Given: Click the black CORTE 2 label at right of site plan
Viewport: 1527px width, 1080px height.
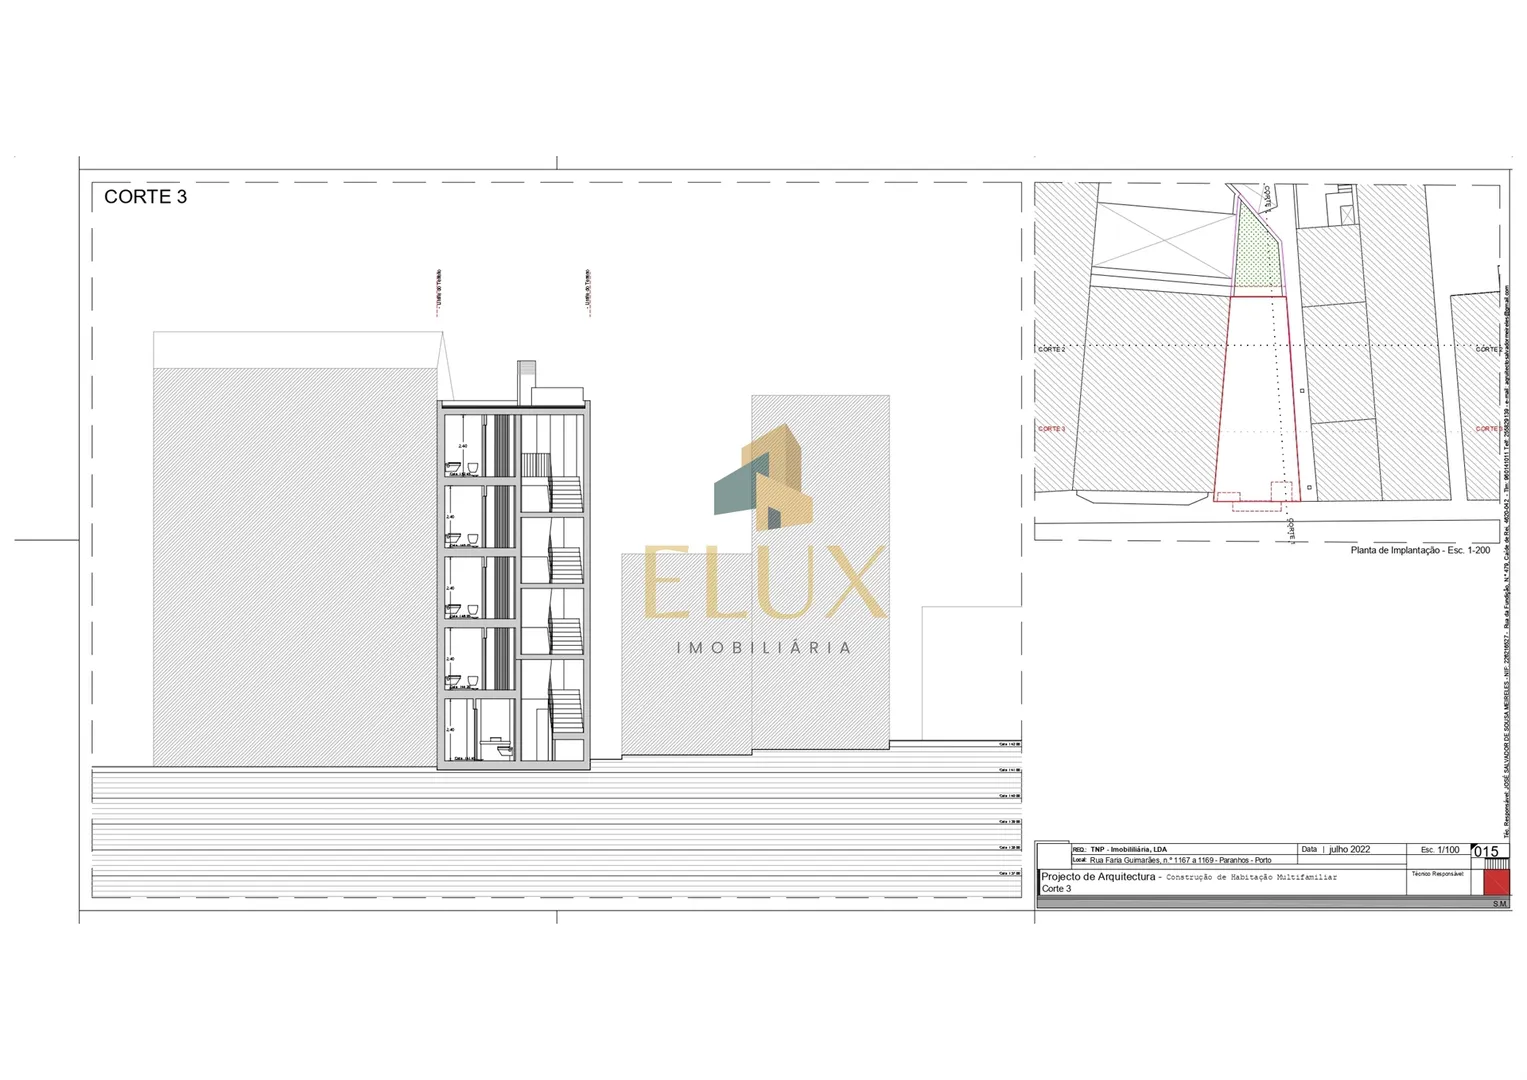Looking at the screenshot, I should [1487, 349].
